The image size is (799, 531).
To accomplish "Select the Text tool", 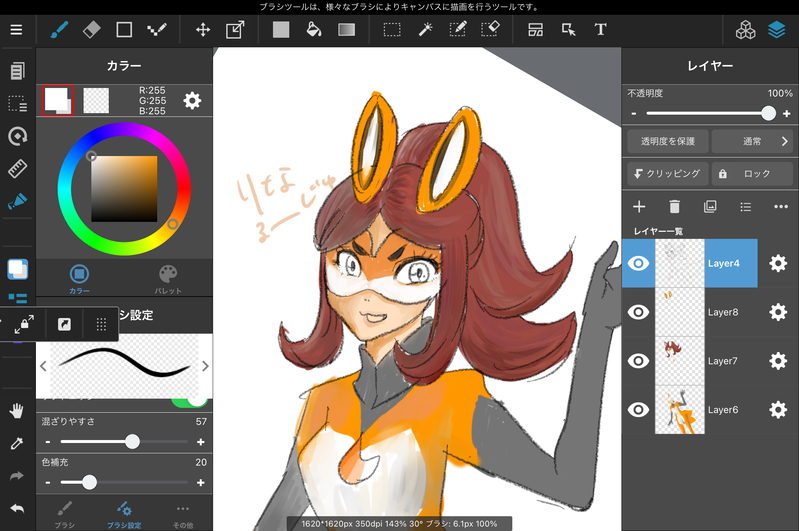I will 601,30.
